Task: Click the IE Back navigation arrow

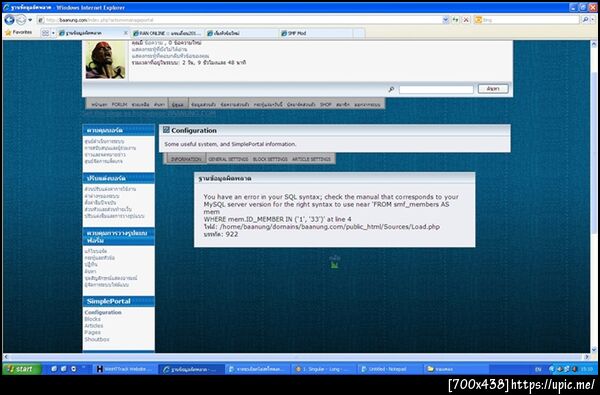Action: click(9, 20)
